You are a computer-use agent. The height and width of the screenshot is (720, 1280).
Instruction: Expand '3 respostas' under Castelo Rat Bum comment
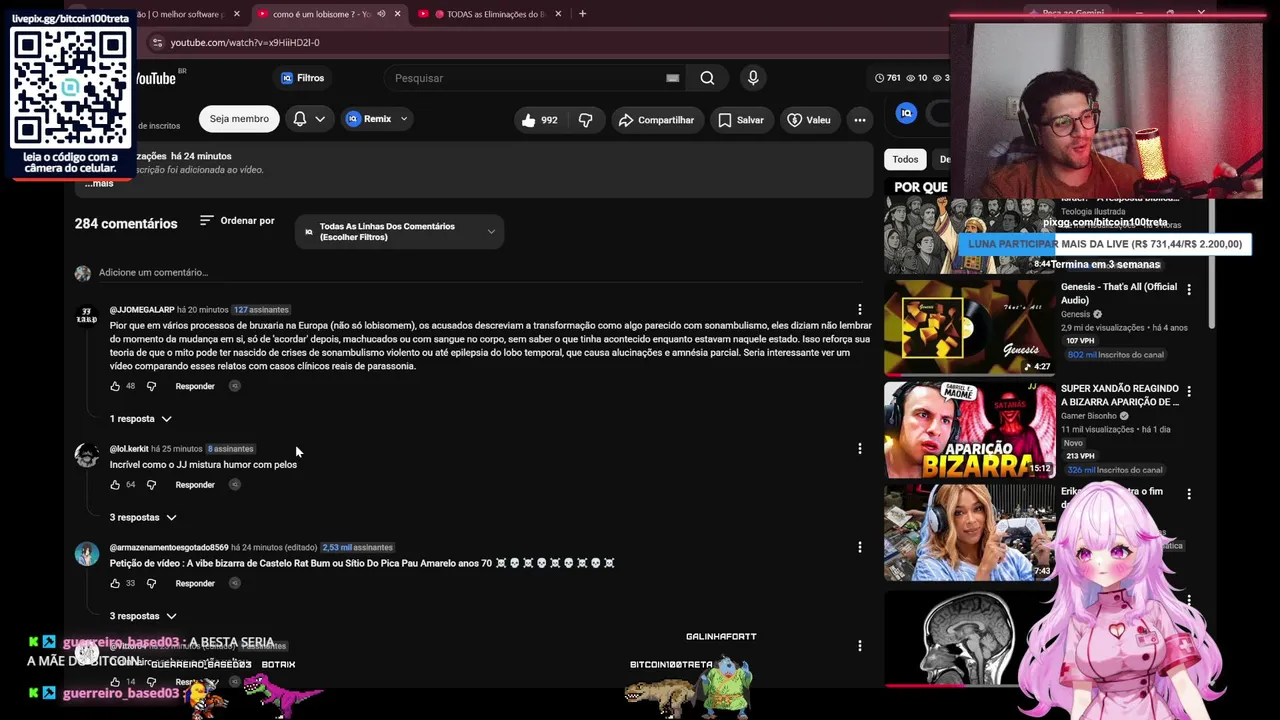(143, 616)
